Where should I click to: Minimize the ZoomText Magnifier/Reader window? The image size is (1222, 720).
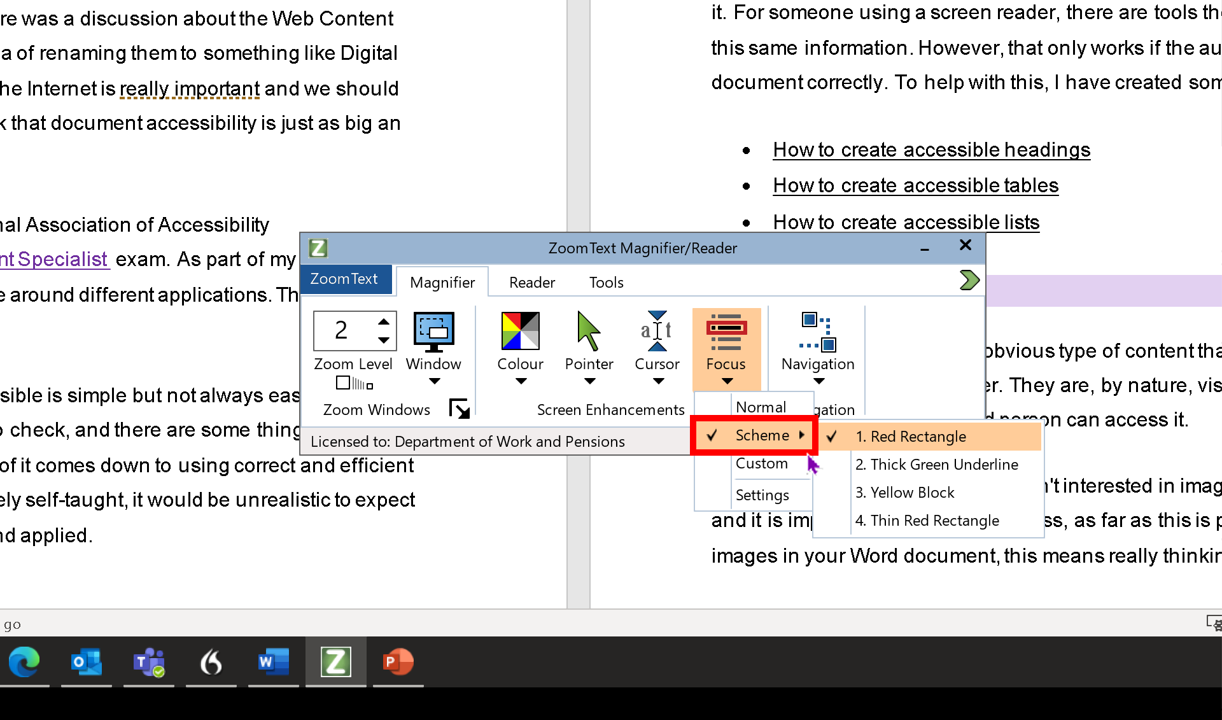(926, 248)
